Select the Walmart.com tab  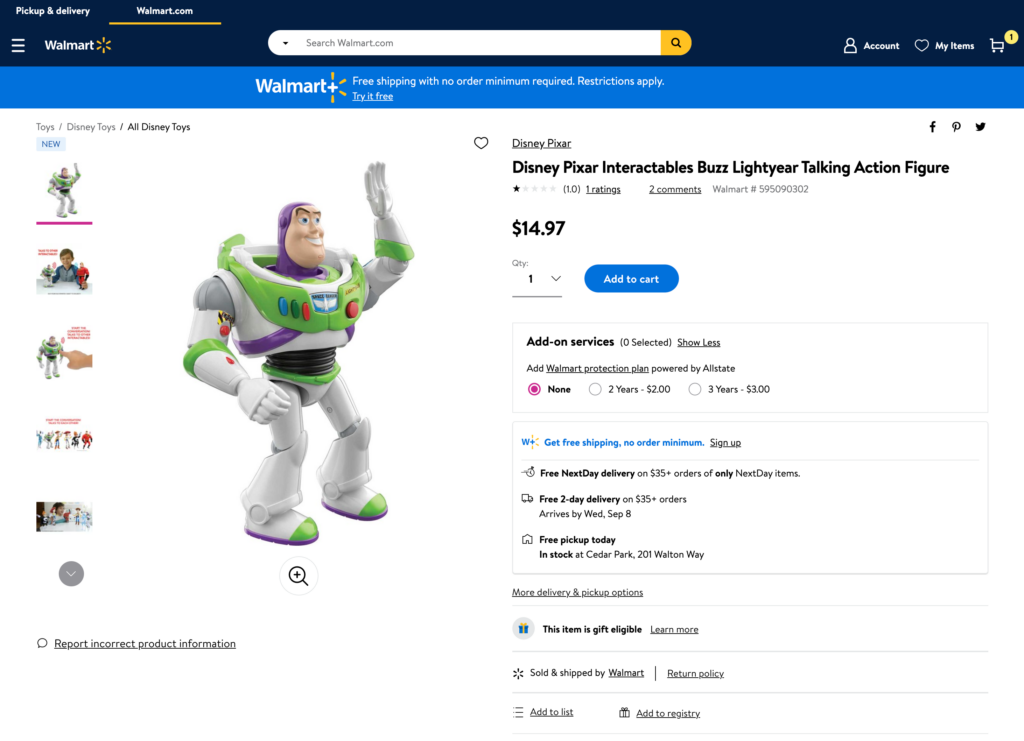(x=165, y=11)
